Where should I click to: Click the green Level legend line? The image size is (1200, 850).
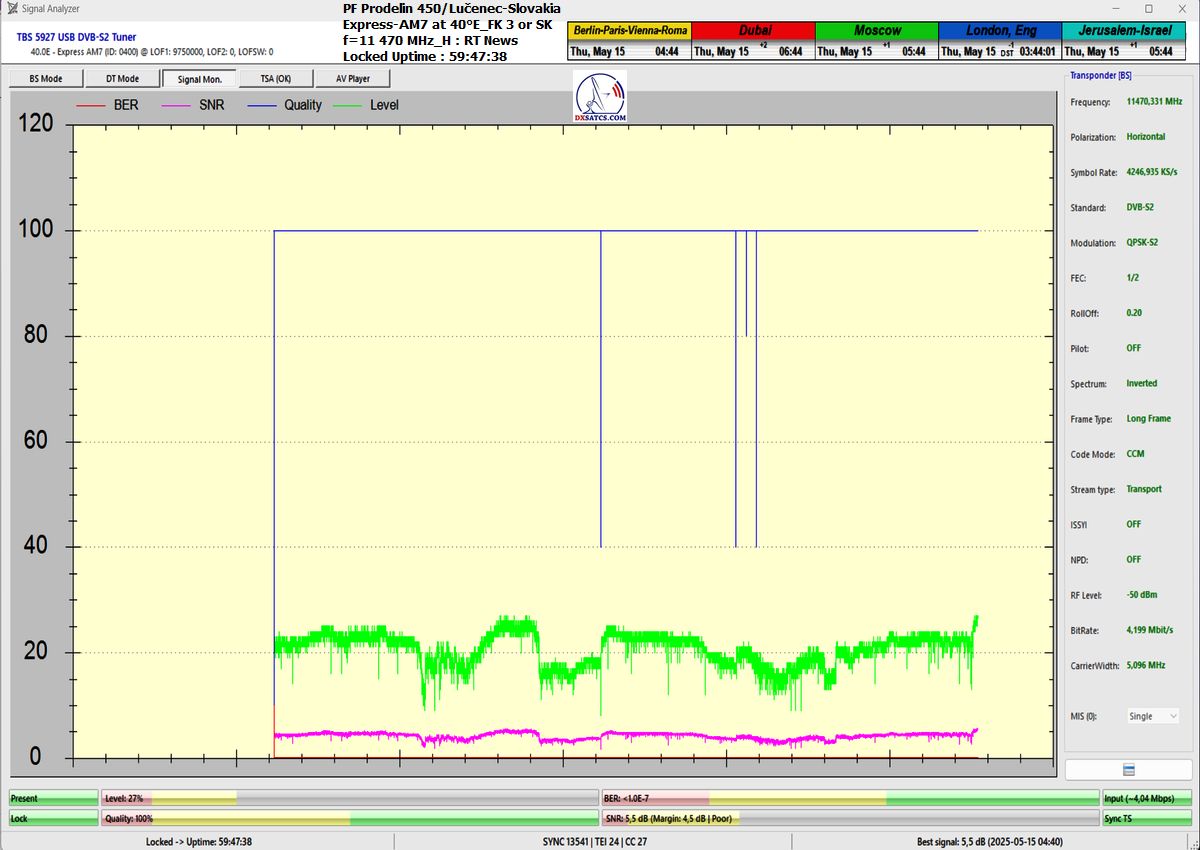(x=347, y=105)
